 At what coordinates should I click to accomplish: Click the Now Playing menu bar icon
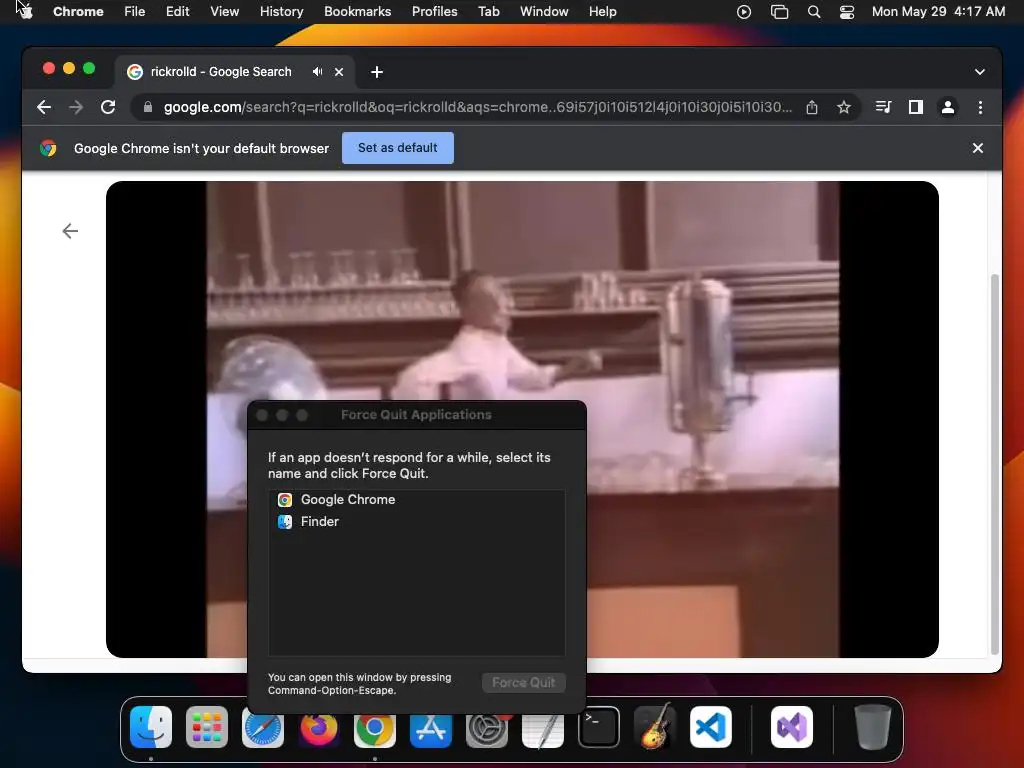(x=744, y=12)
